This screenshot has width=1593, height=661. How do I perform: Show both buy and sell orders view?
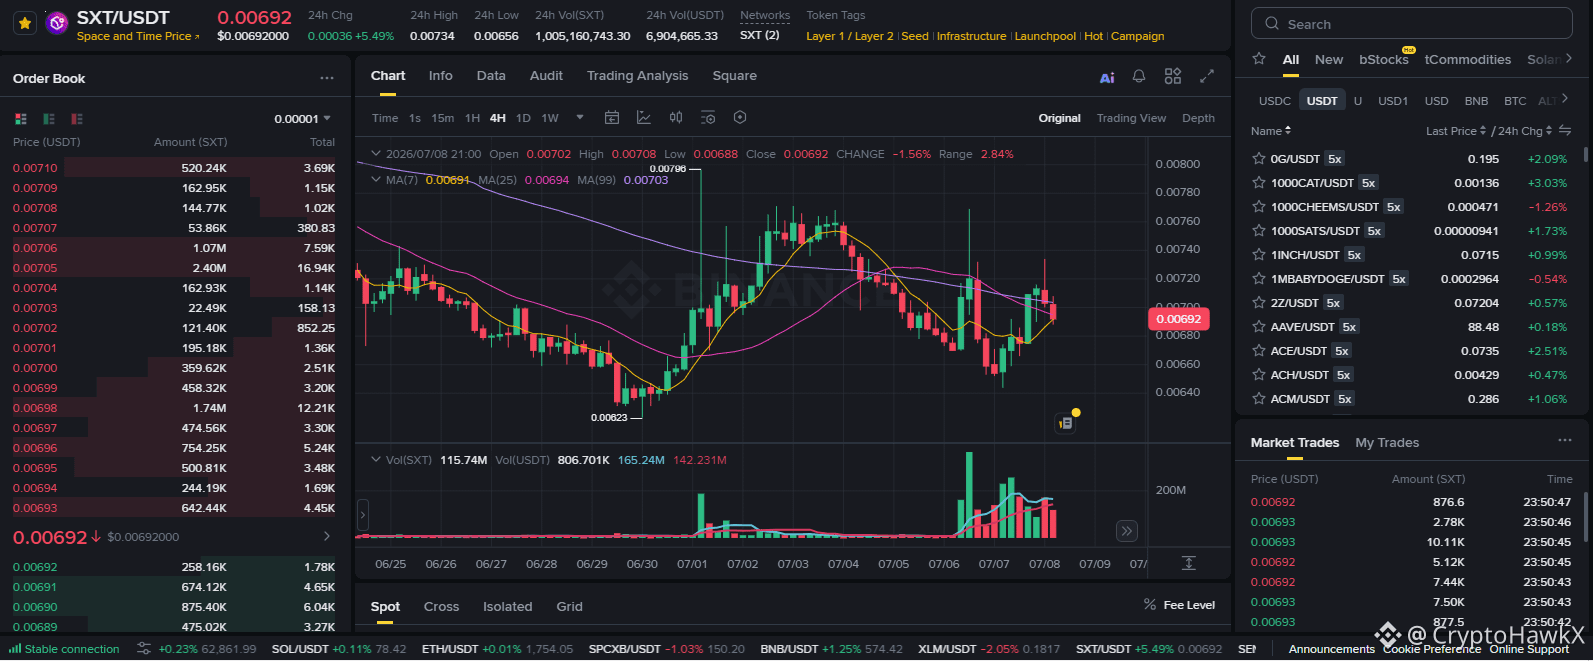tap(21, 118)
